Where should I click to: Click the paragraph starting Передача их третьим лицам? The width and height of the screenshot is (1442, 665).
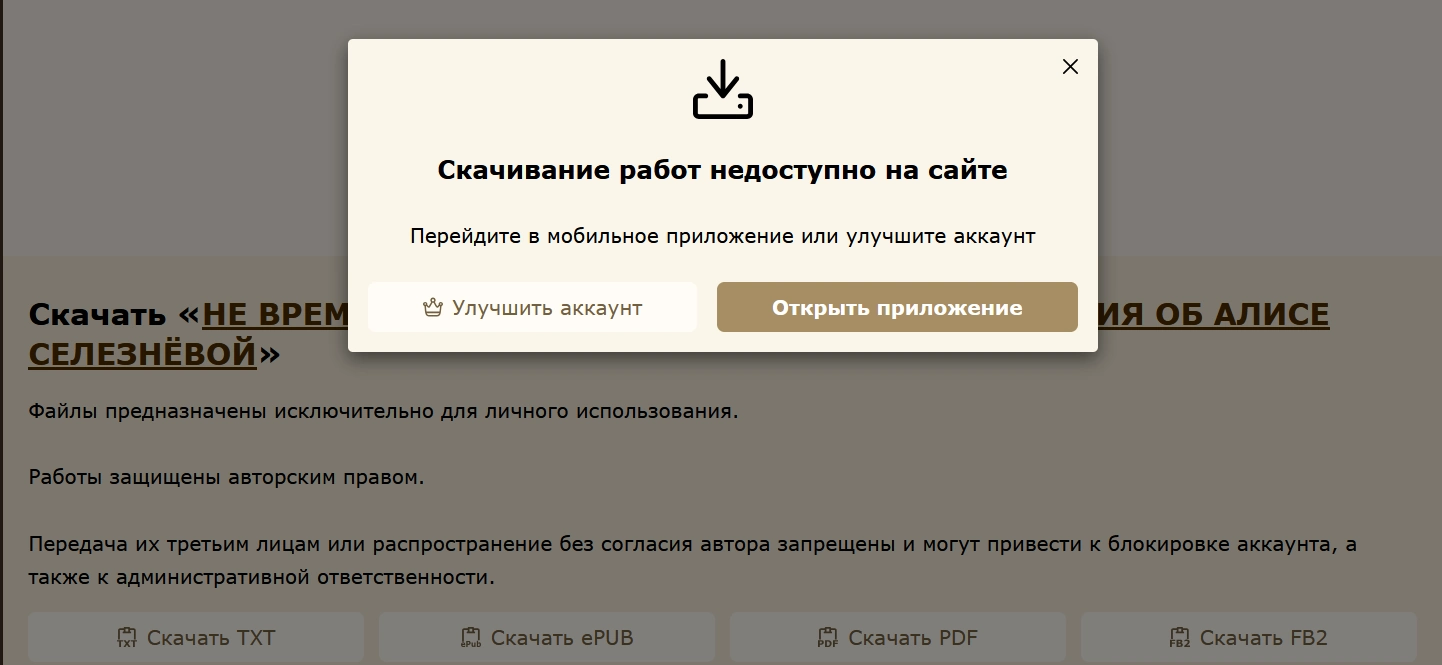tap(692, 561)
